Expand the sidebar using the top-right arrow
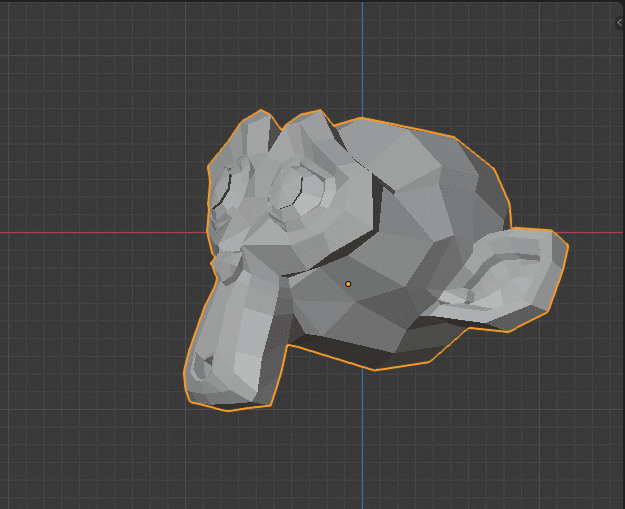This screenshot has height=509, width=625. 619,22
